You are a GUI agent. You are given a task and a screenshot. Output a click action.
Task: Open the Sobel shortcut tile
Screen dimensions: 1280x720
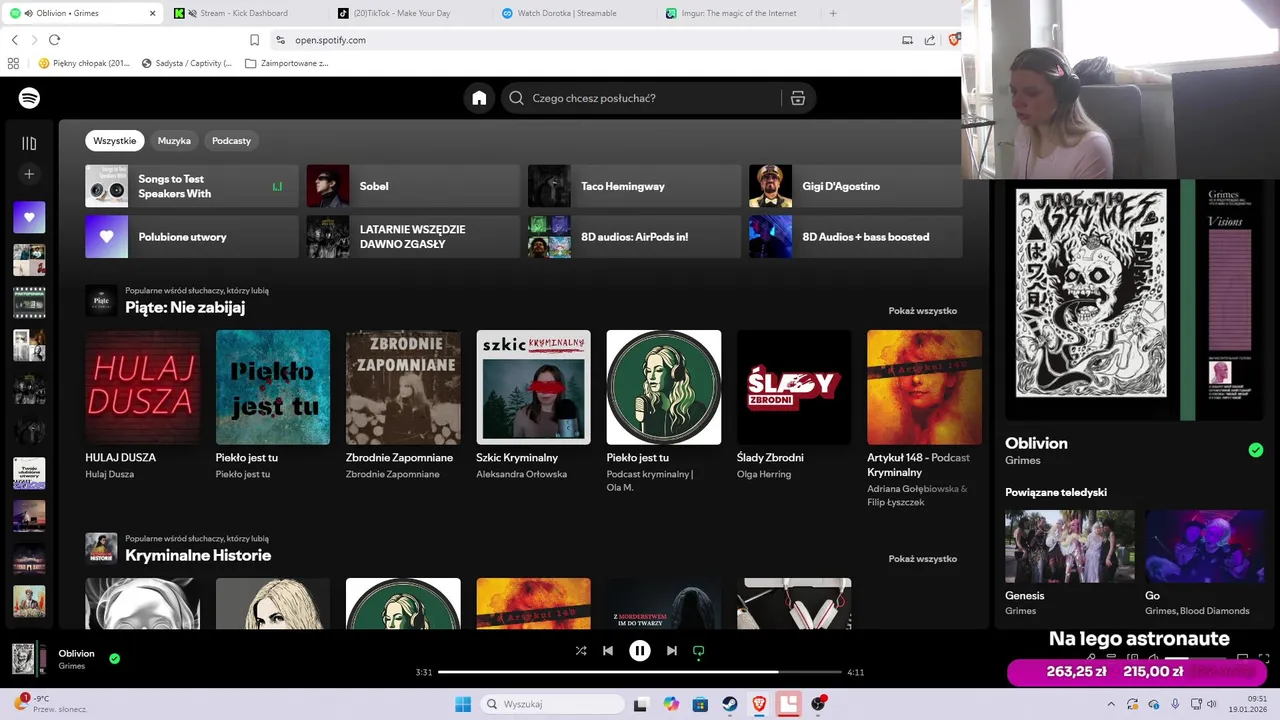413,186
